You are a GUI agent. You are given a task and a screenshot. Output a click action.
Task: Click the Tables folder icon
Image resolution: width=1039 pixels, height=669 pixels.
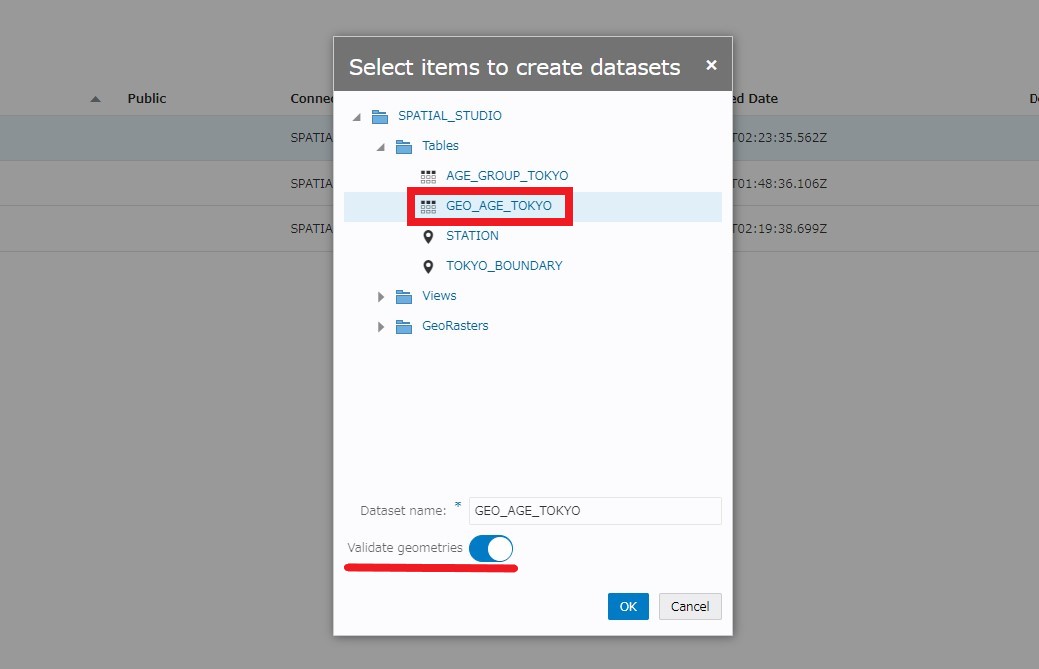(x=404, y=146)
